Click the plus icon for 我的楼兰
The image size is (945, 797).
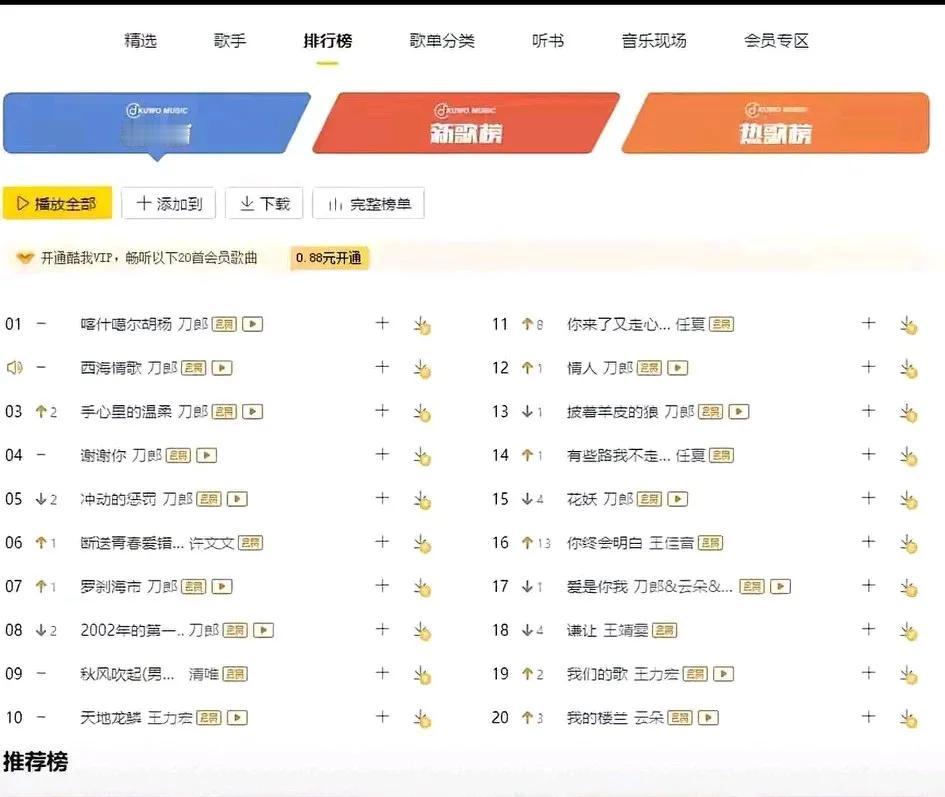point(868,716)
